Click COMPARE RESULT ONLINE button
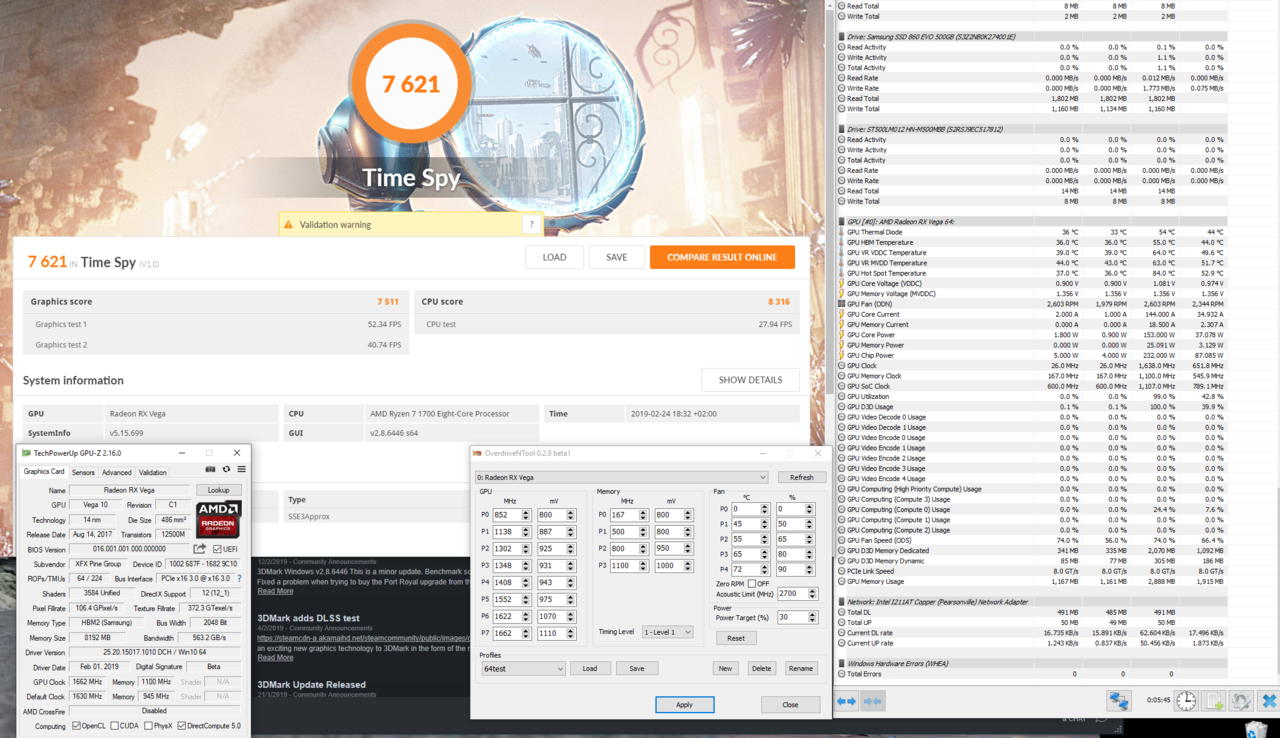Viewport: 1280px width, 738px height. [x=722, y=257]
